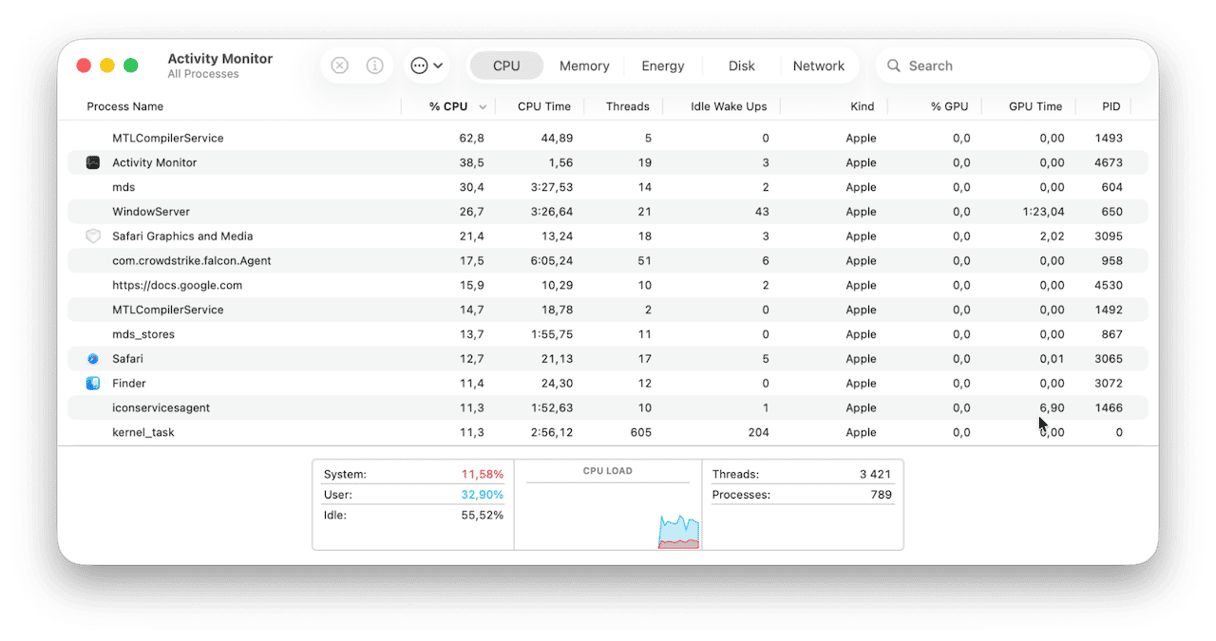Viewport: 1216px width, 641px height.
Task: Switch to the Disk tab
Action: click(x=742, y=66)
